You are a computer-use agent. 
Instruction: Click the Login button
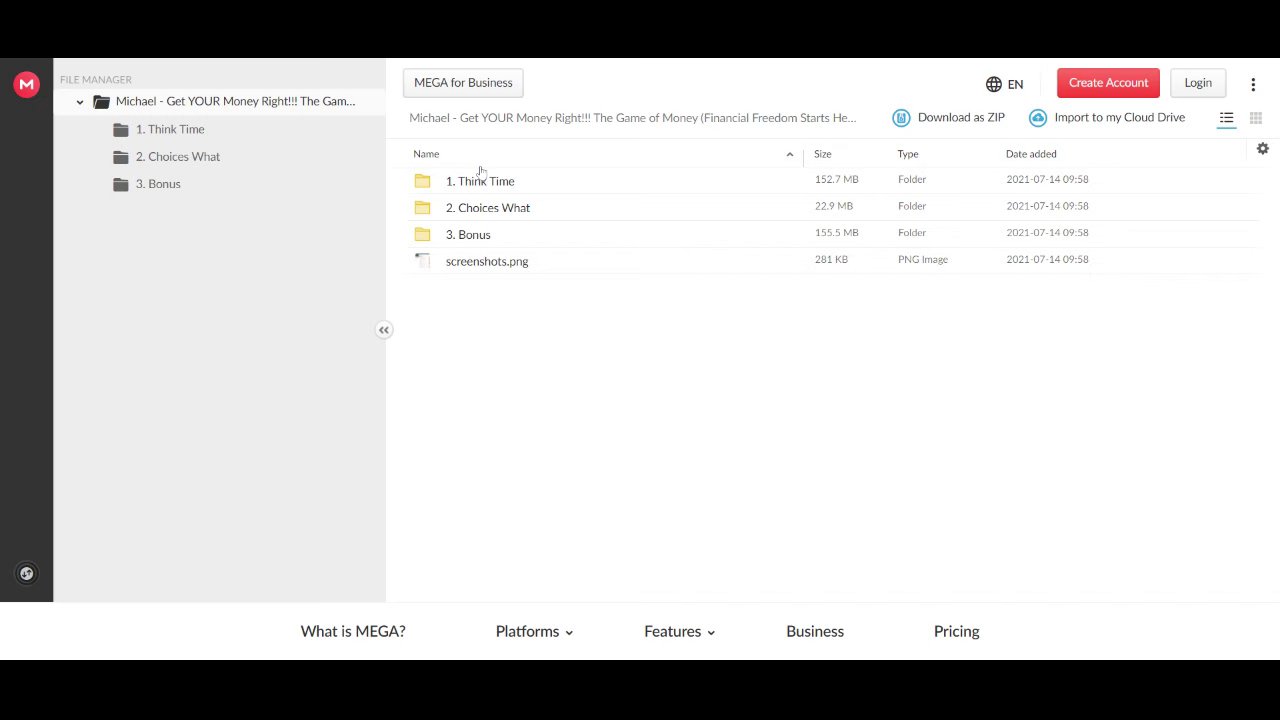pyautogui.click(x=1198, y=83)
